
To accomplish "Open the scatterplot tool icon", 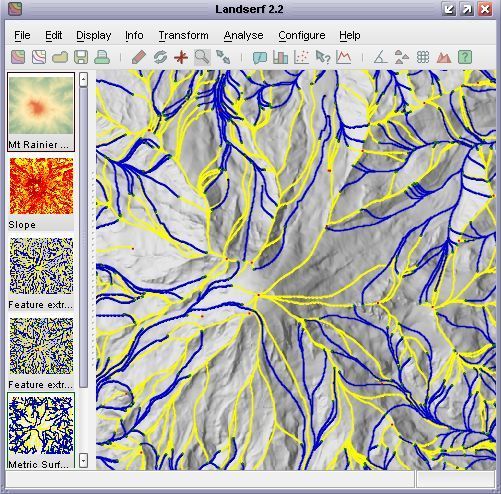I will pyautogui.click(x=301, y=57).
